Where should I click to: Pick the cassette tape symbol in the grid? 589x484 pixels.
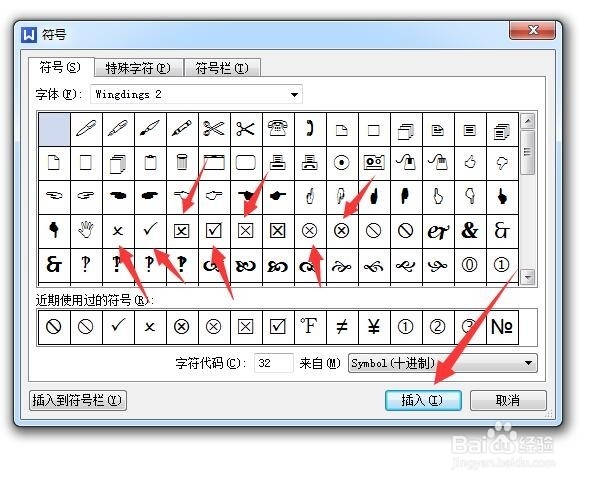pyautogui.click(x=374, y=163)
